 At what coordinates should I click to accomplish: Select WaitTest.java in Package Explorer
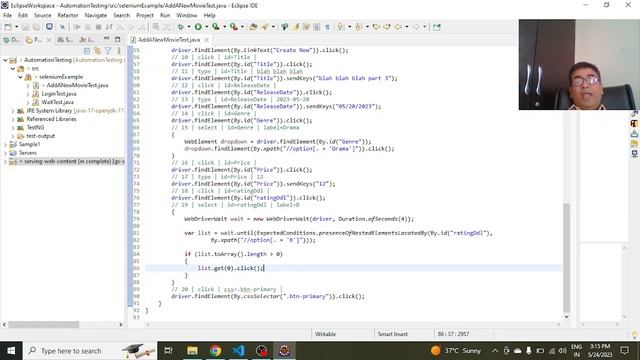[x=58, y=102]
